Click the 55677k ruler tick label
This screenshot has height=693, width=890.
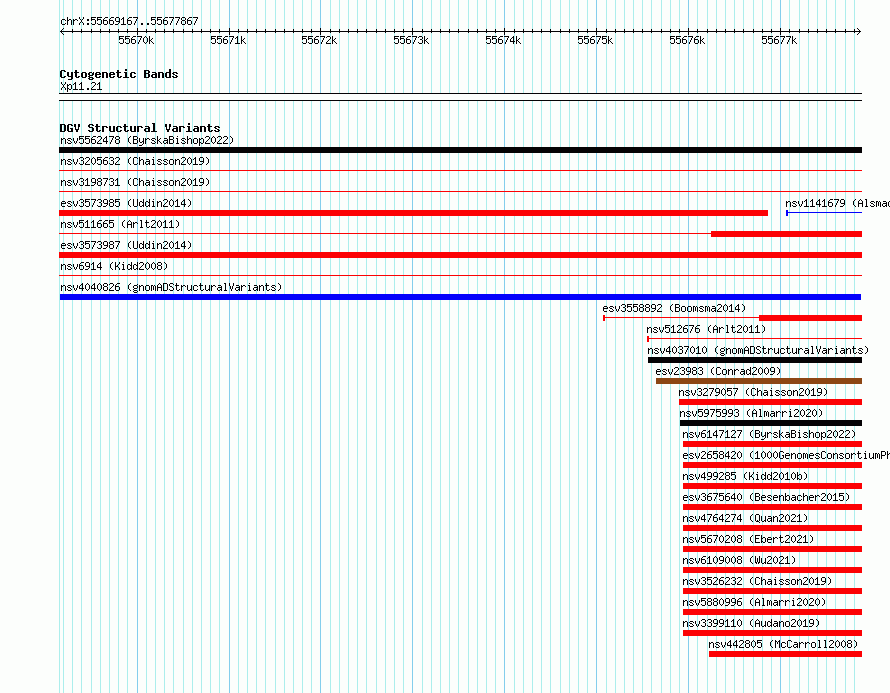(x=779, y=40)
